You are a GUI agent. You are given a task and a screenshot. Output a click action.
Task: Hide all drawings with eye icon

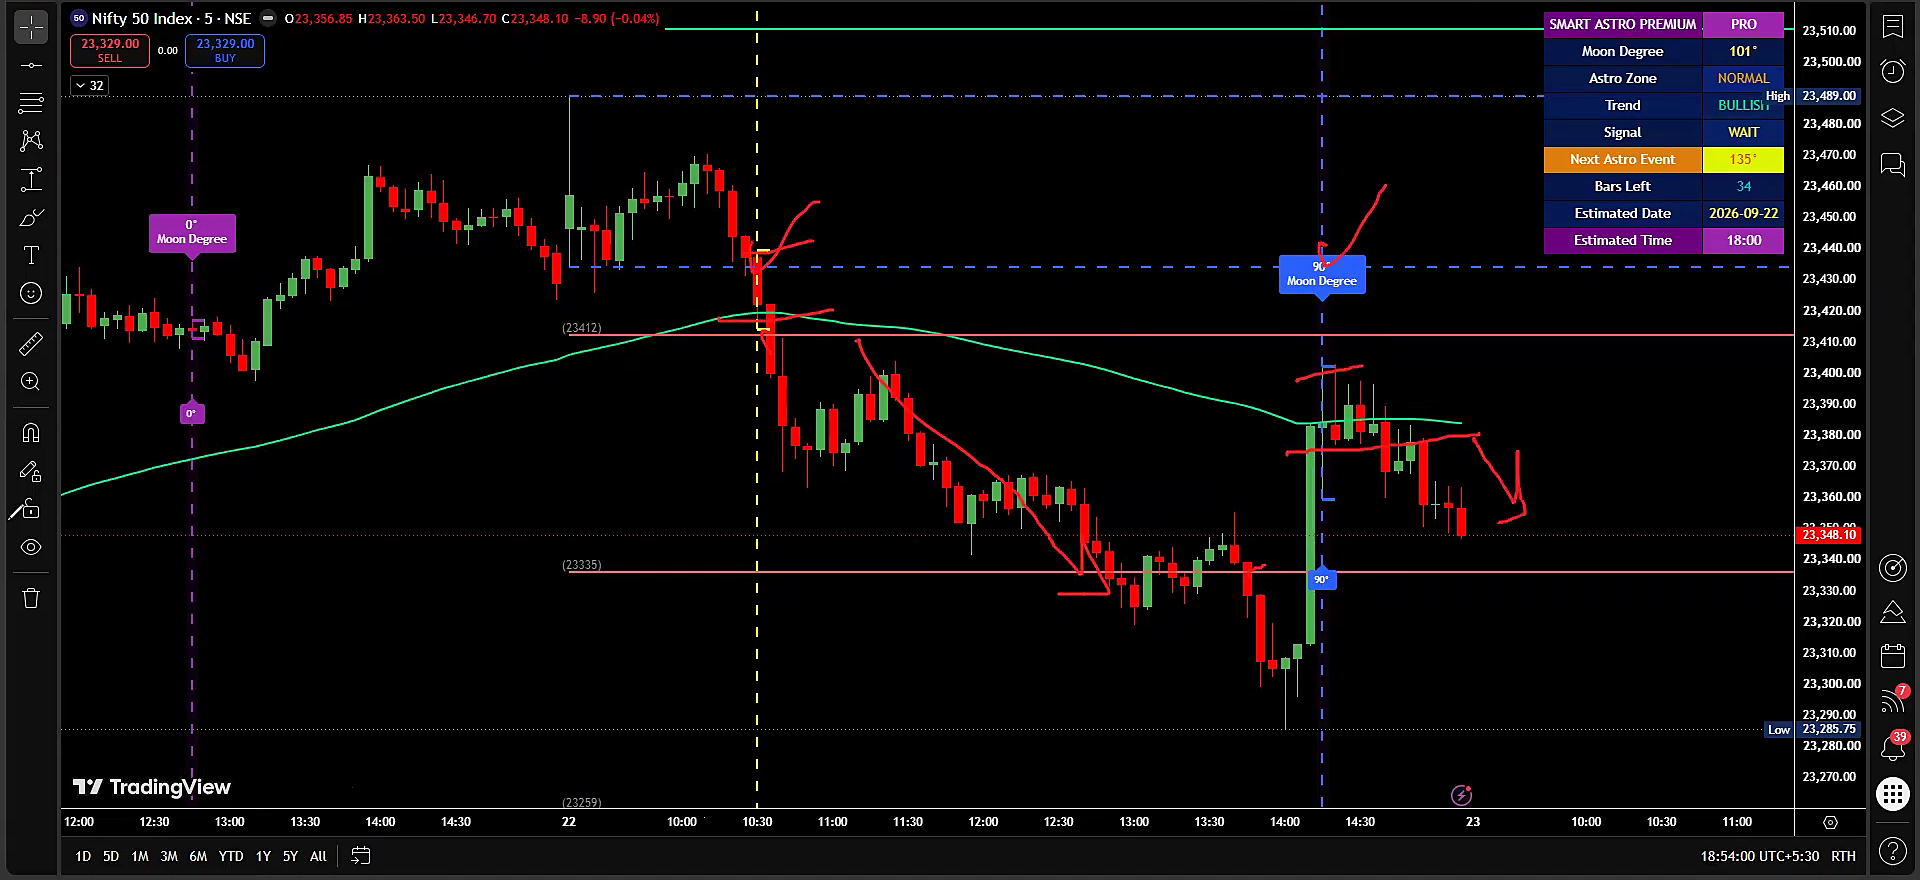31,547
